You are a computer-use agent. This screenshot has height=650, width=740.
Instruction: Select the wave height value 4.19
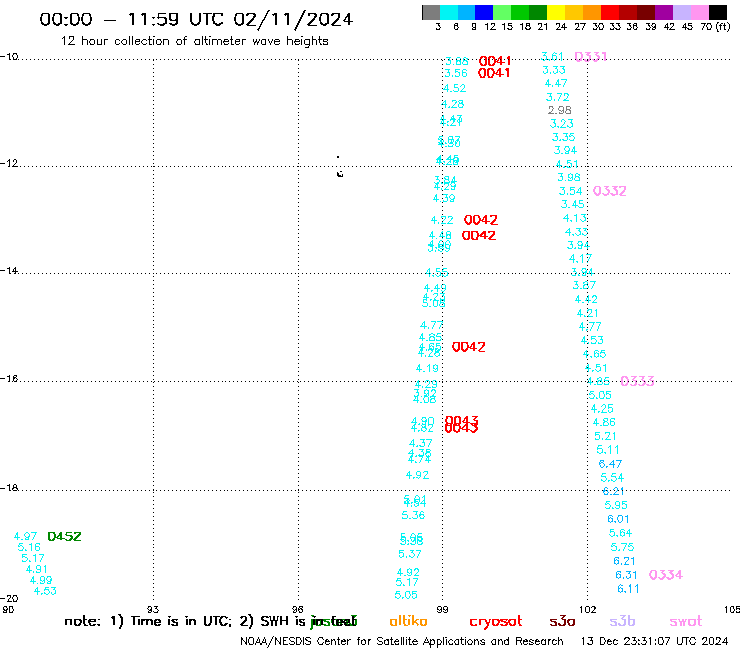[427, 369]
